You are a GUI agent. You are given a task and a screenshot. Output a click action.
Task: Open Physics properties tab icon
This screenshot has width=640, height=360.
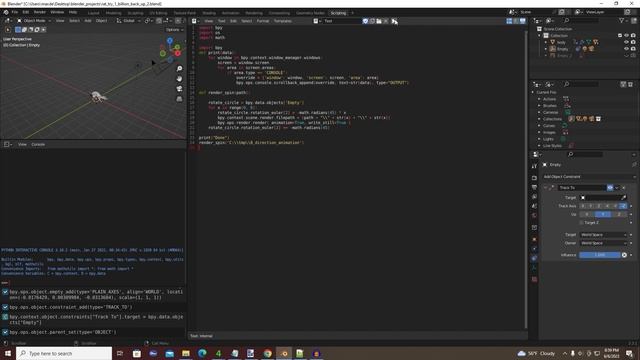534,249
